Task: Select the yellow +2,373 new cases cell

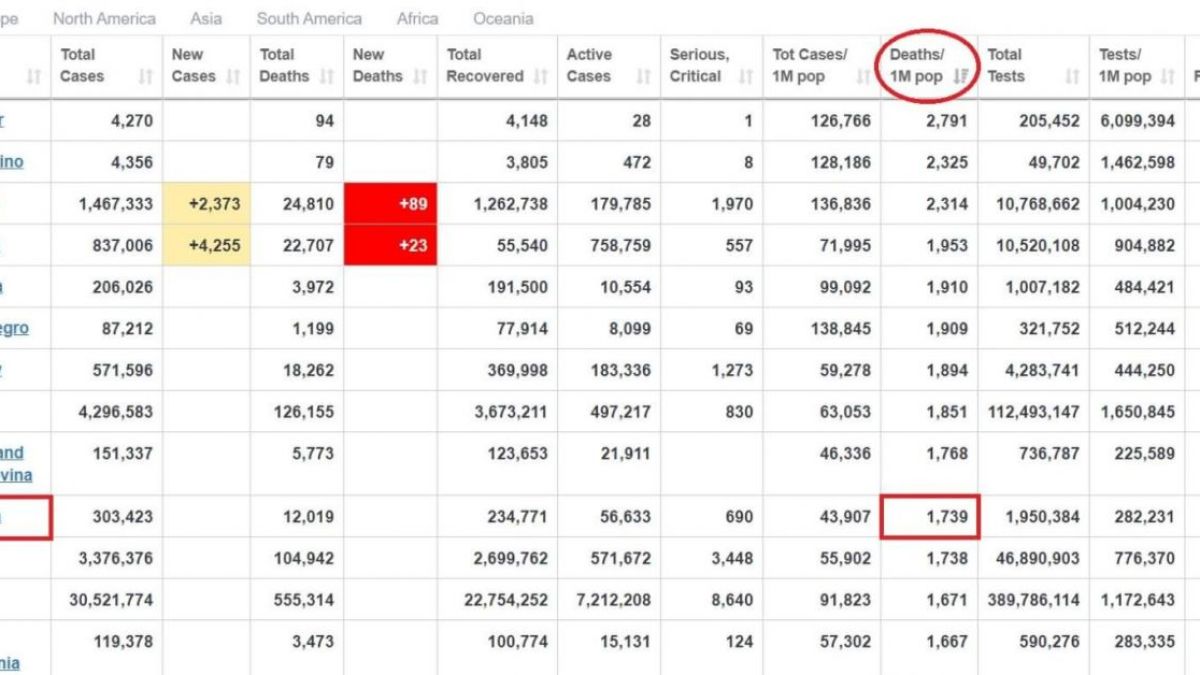Action: (x=207, y=204)
